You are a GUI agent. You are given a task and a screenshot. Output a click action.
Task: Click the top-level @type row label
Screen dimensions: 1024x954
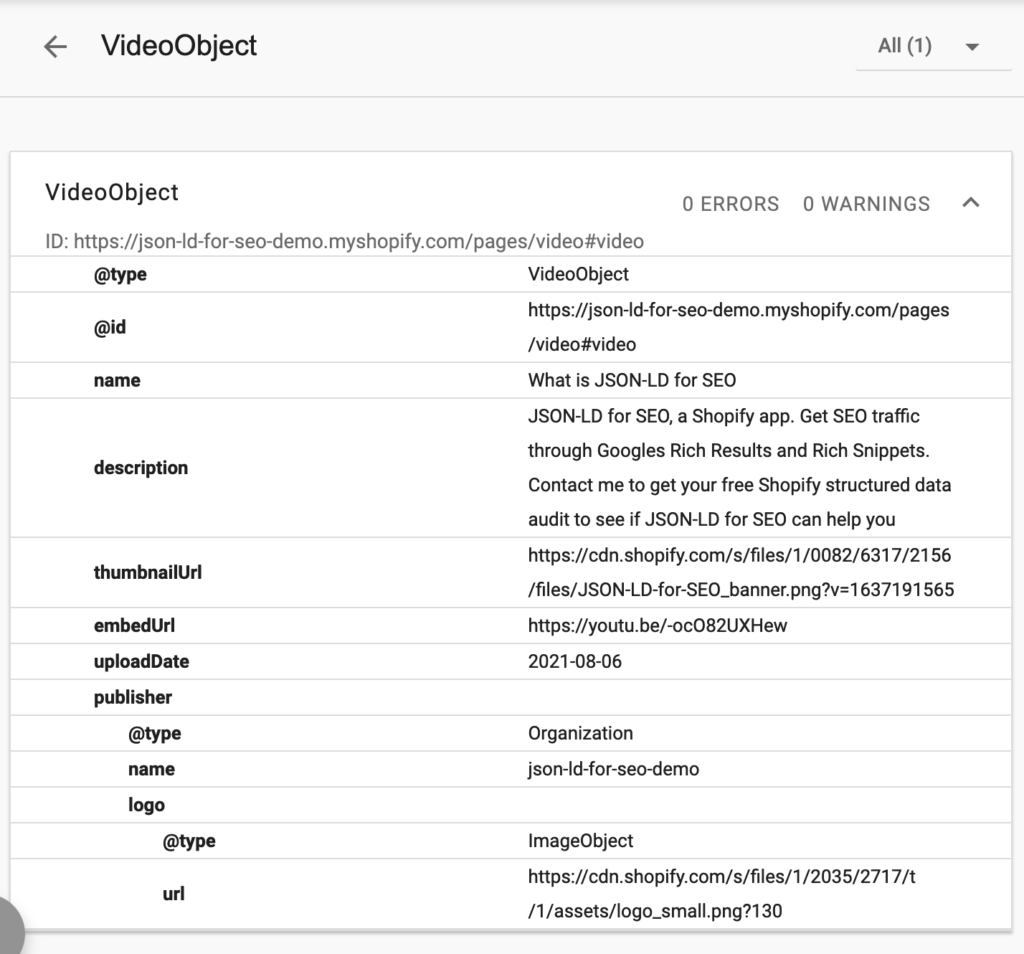[120, 274]
